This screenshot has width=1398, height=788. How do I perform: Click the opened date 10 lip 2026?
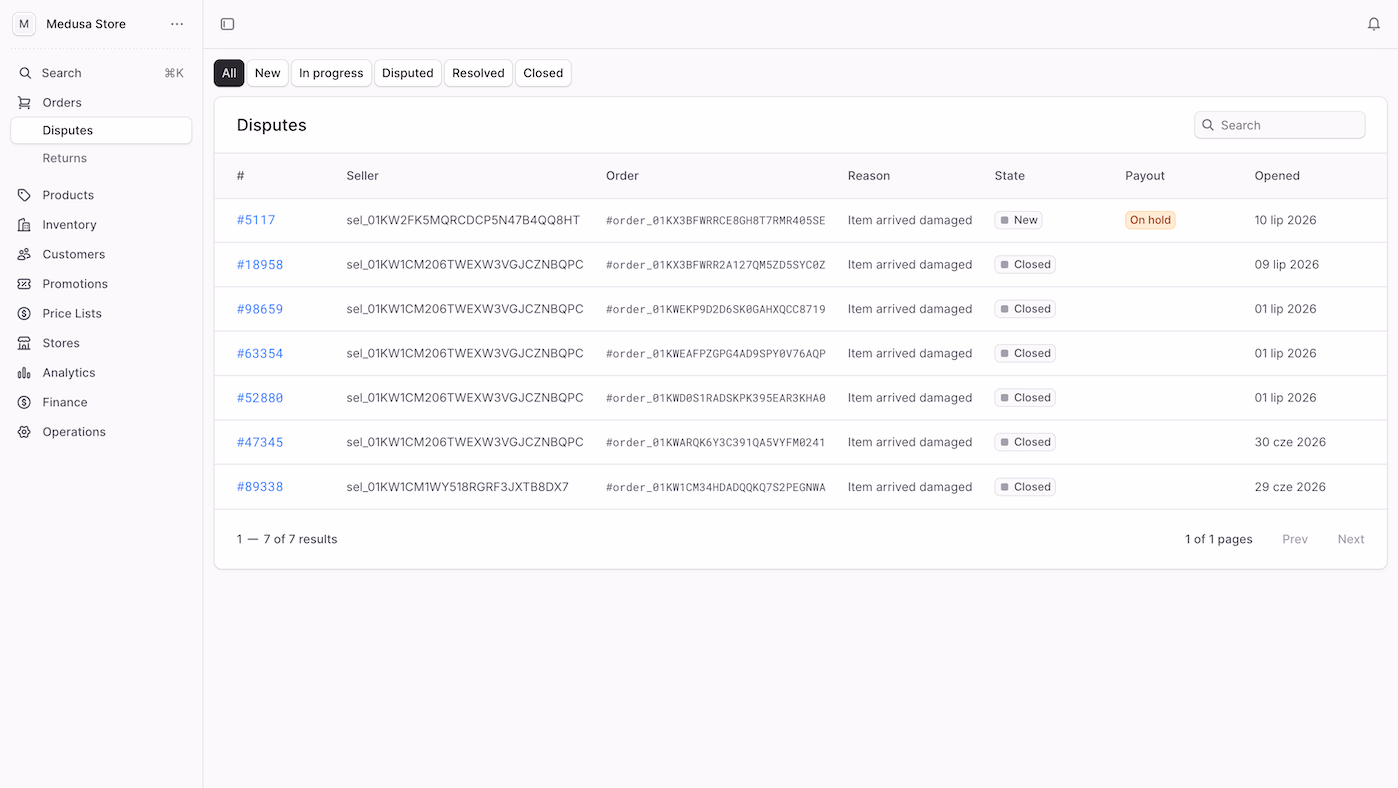point(1285,220)
